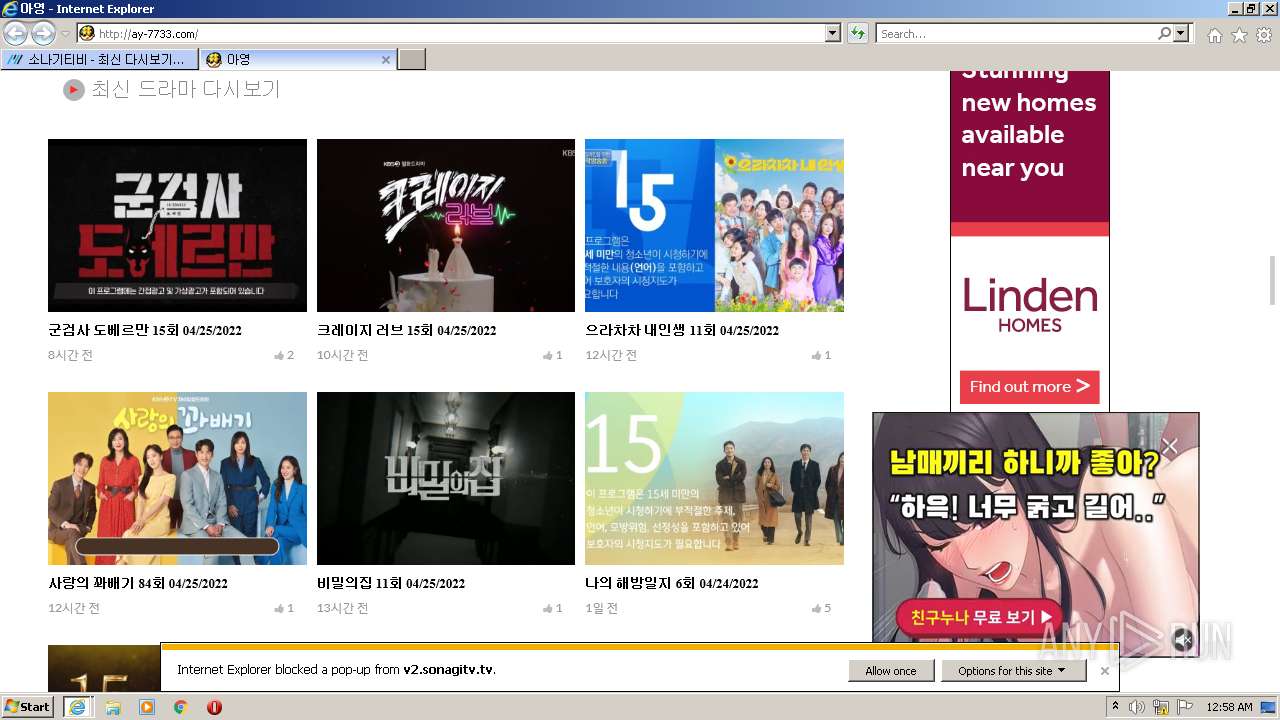Click the Linden Homes logo ad
Viewport: 1280px width, 720px height.
coord(1030,304)
